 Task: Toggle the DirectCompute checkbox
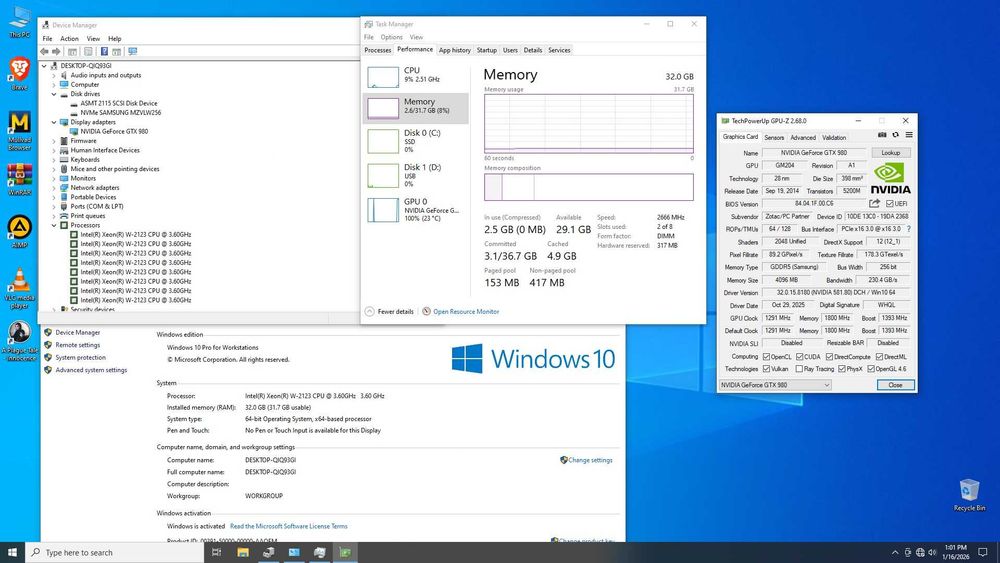tap(829, 357)
